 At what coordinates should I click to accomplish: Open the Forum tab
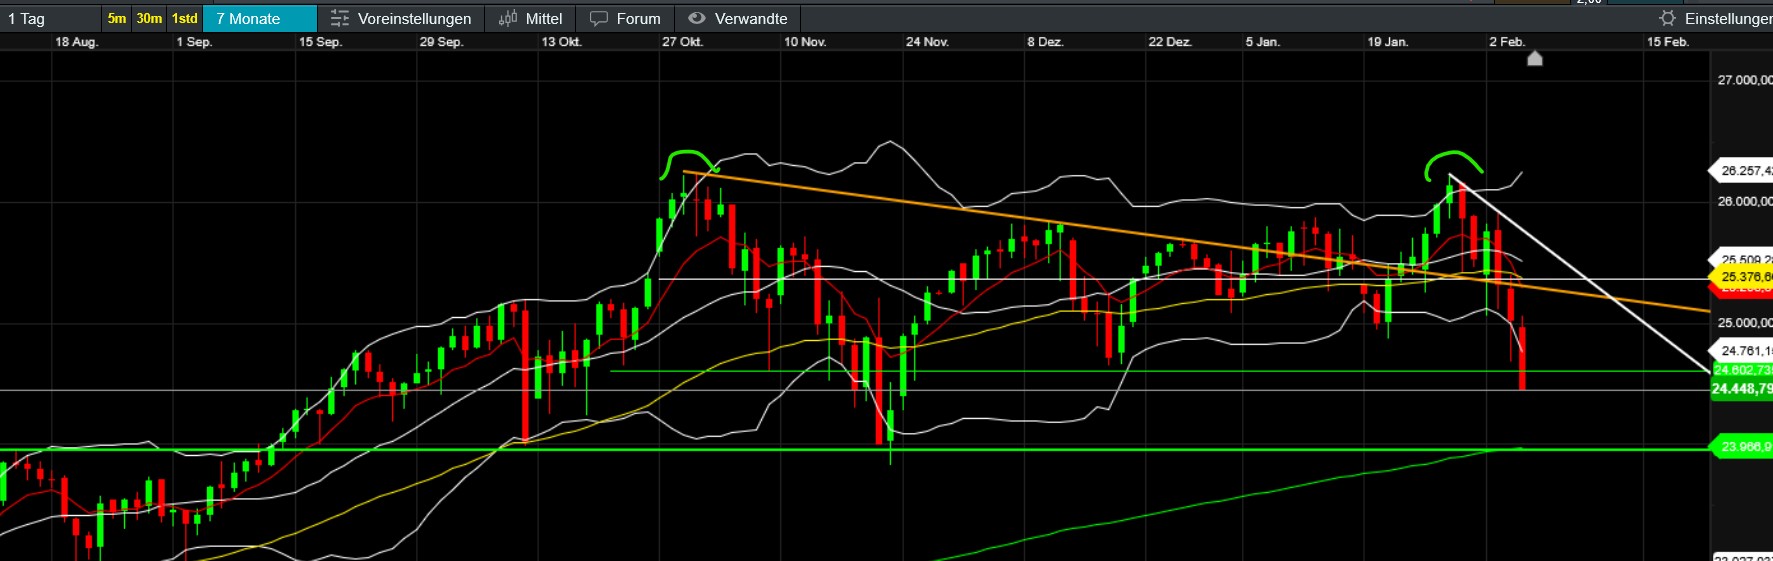(638, 18)
